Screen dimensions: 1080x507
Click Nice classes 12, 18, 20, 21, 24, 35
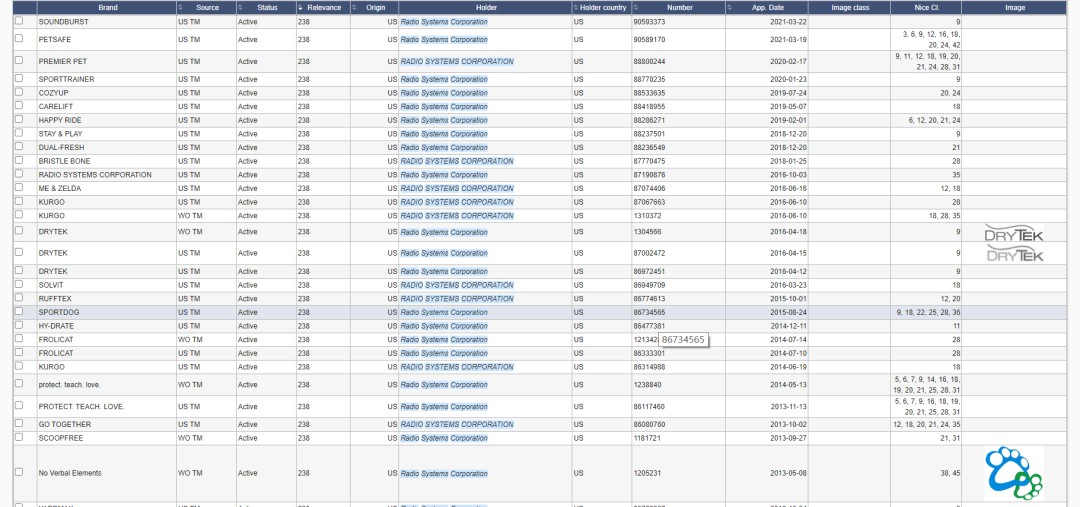coord(927,424)
